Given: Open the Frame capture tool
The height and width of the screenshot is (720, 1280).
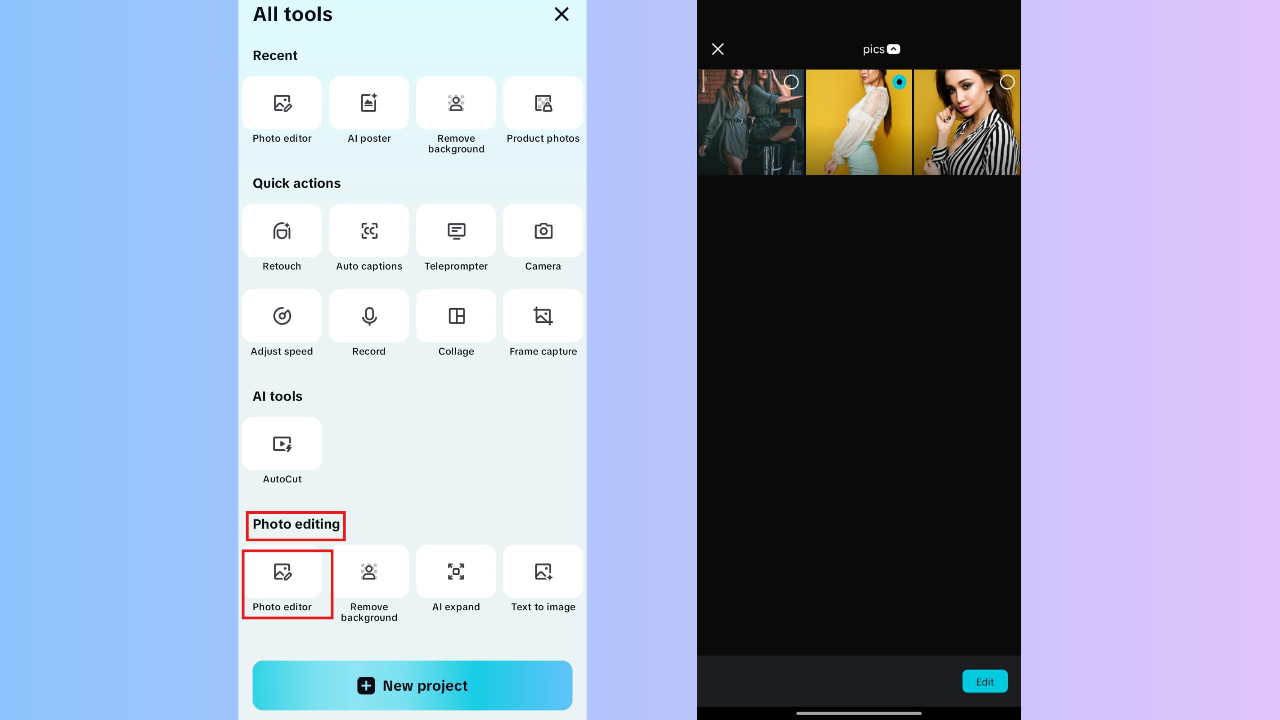Looking at the screenshot, I should coord(543,316).
